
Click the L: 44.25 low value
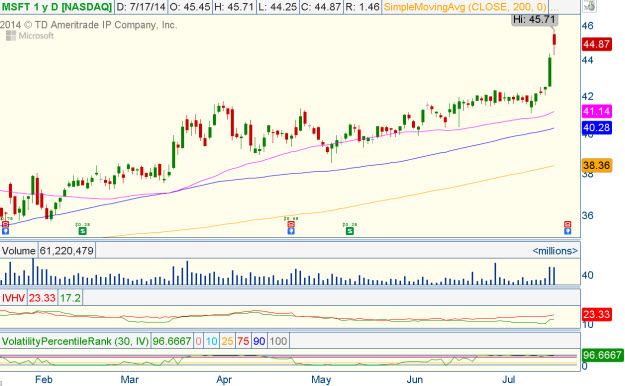point(277,7)
